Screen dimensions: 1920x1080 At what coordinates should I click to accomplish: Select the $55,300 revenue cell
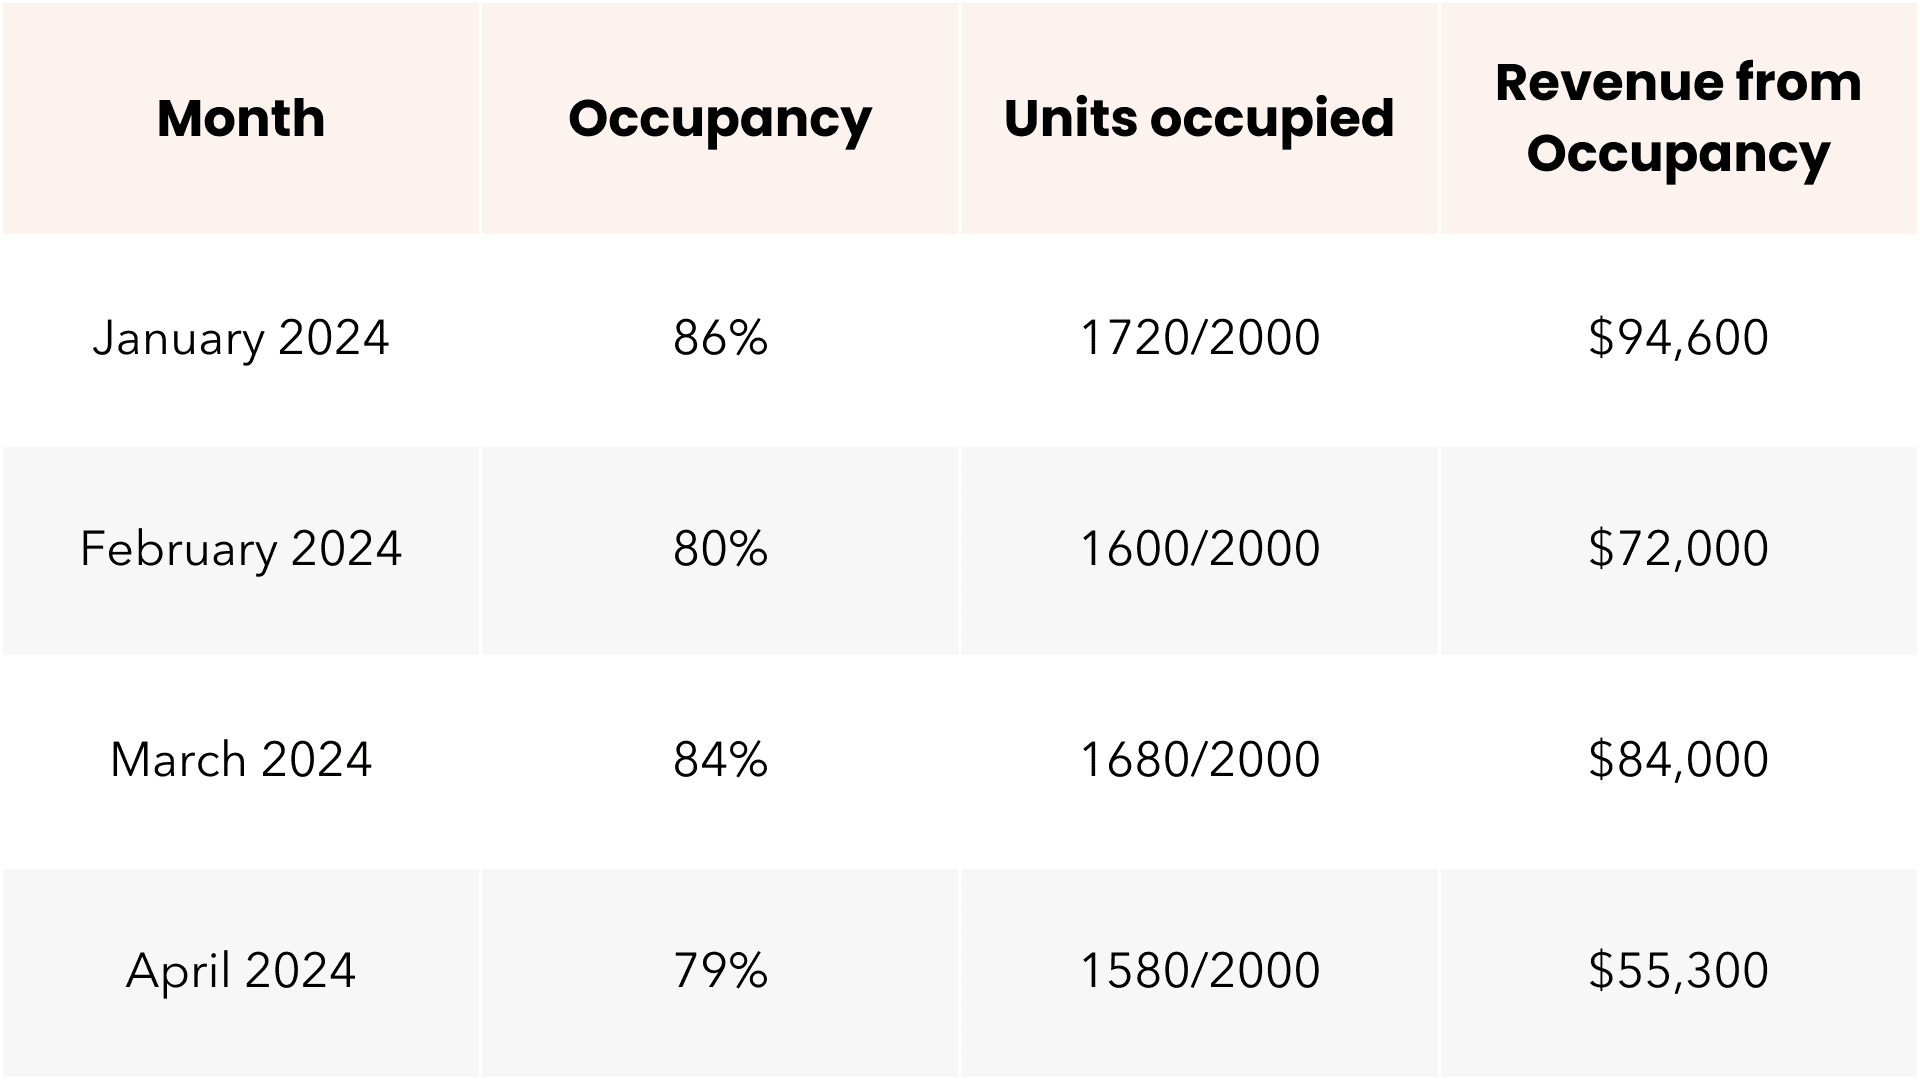click(1678, 971)
